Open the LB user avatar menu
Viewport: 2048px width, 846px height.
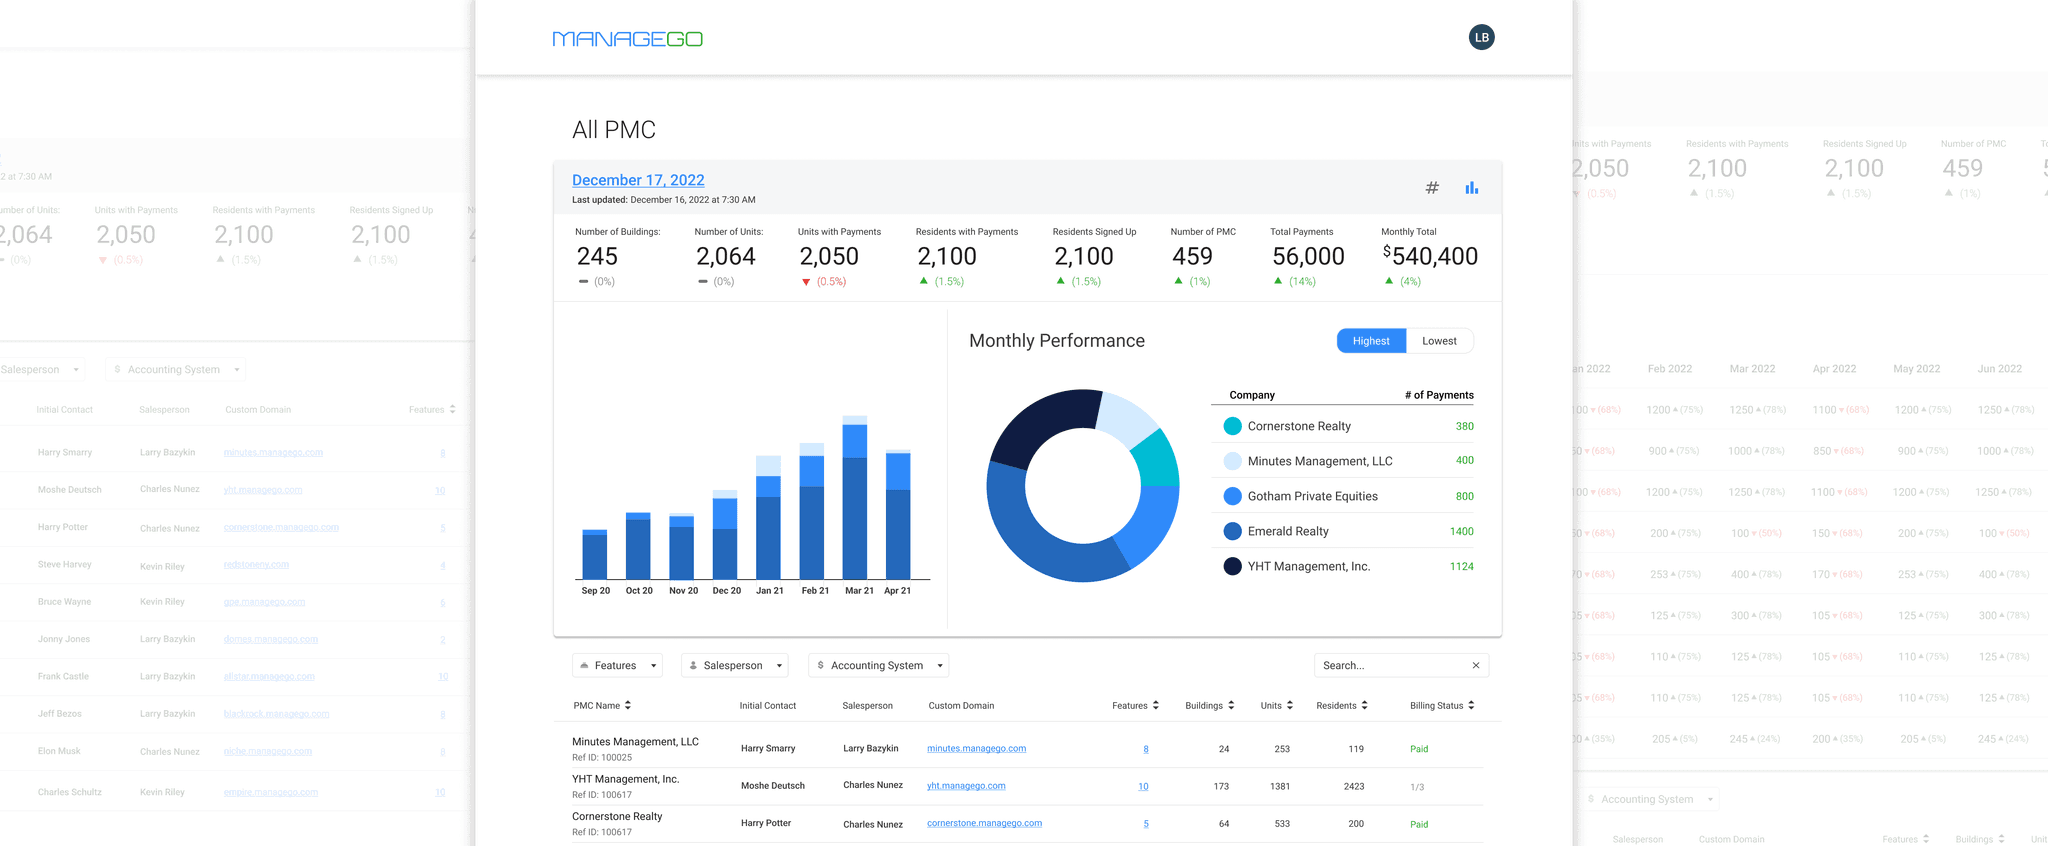(1482, 37)
